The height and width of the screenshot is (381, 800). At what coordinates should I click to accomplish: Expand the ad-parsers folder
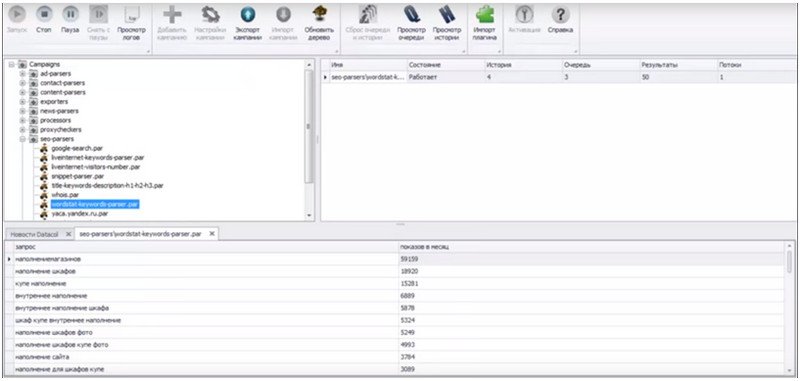tap(22, 74)
